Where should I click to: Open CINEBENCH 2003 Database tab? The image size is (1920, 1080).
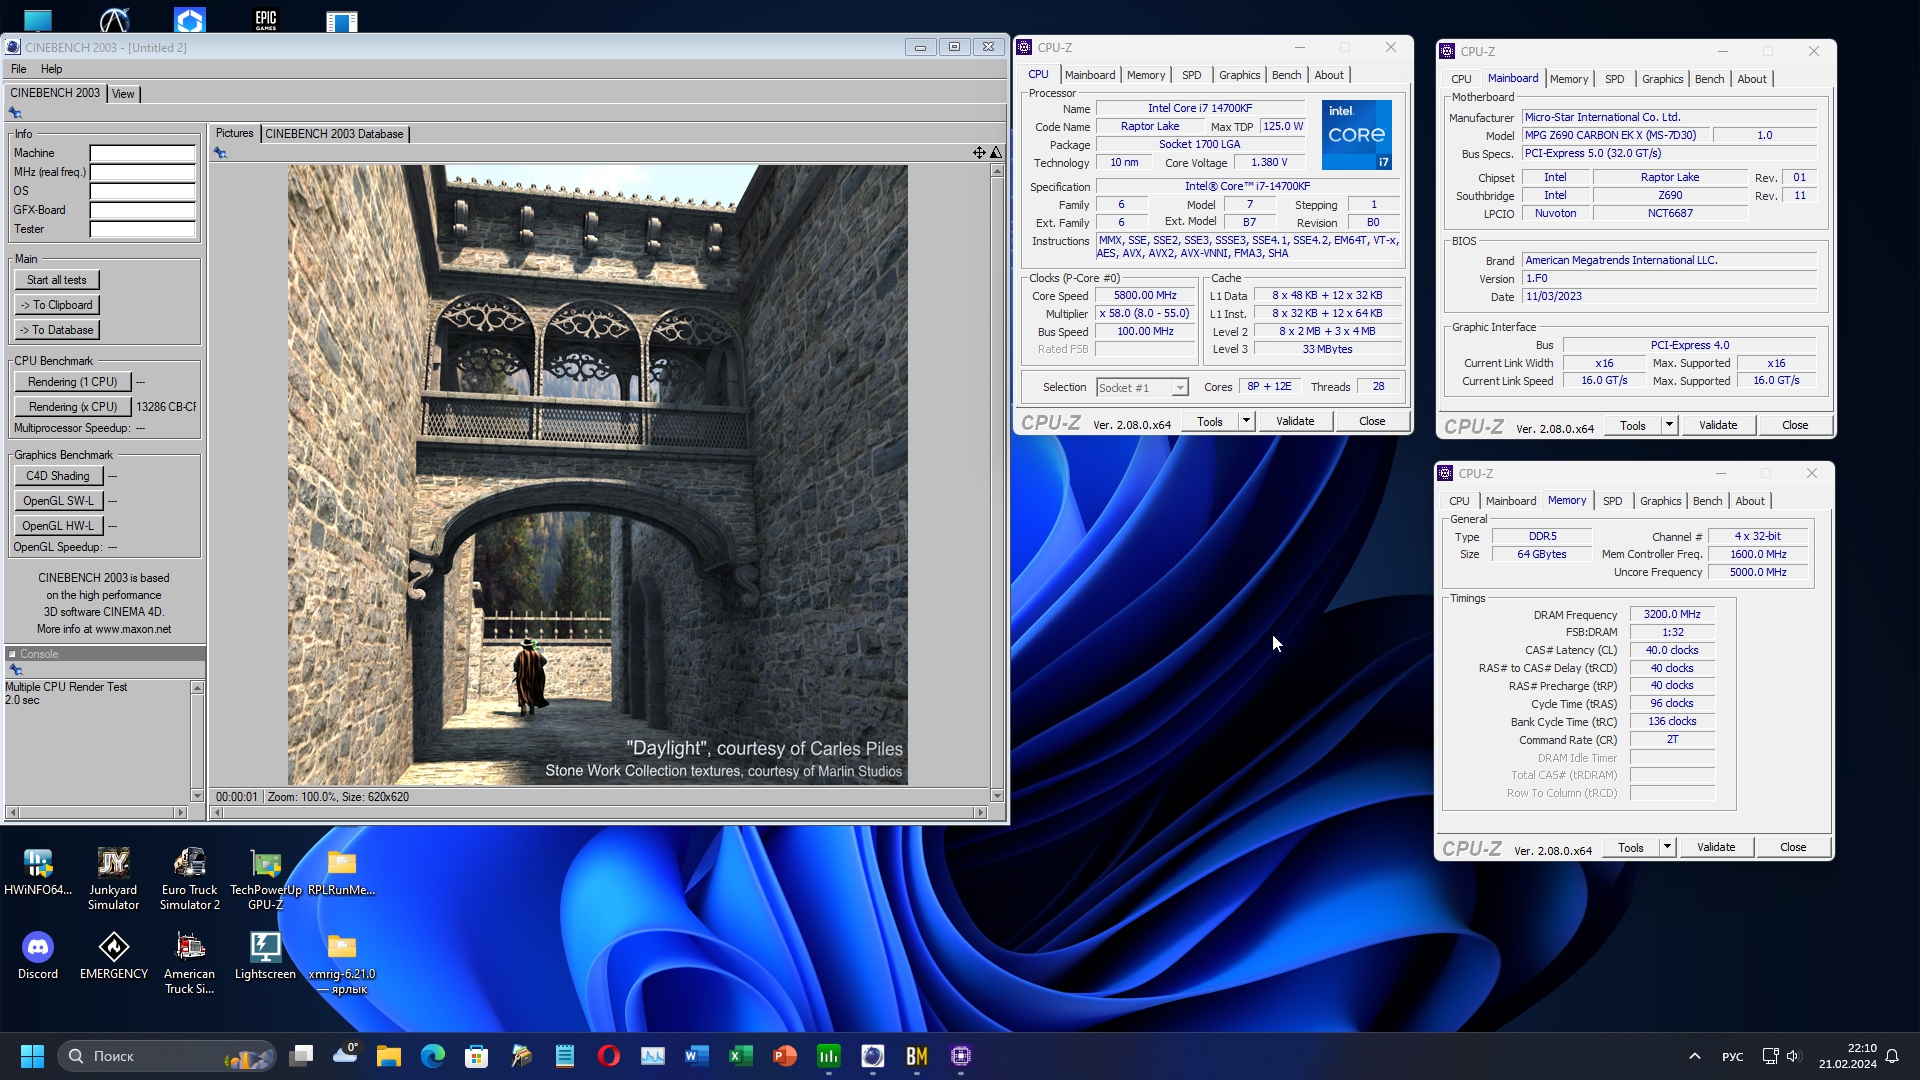click(334, 134)
